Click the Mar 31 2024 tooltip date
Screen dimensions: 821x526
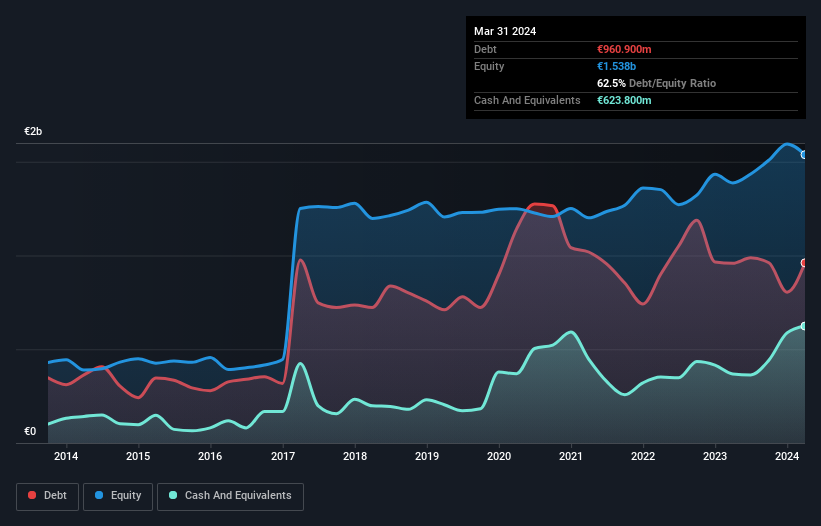point(505,31)
